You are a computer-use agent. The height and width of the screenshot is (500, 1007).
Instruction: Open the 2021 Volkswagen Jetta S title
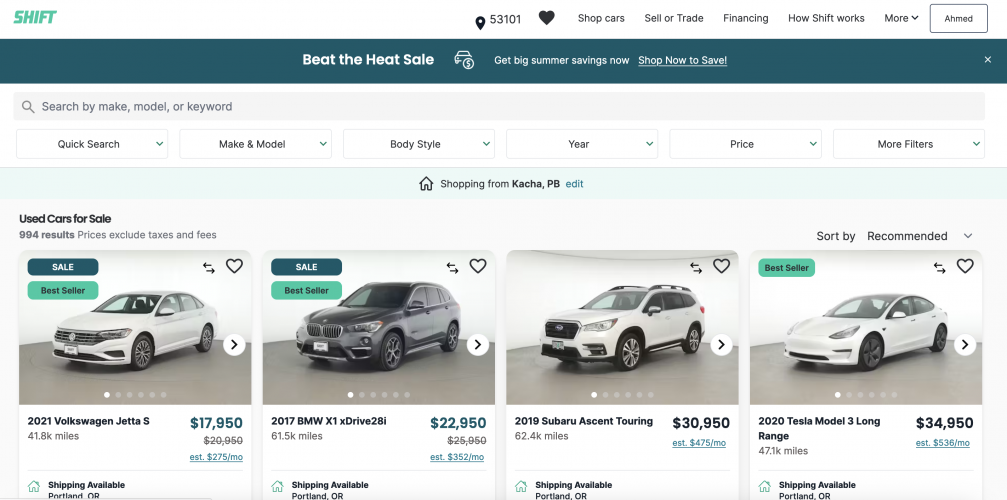[89, 421]
